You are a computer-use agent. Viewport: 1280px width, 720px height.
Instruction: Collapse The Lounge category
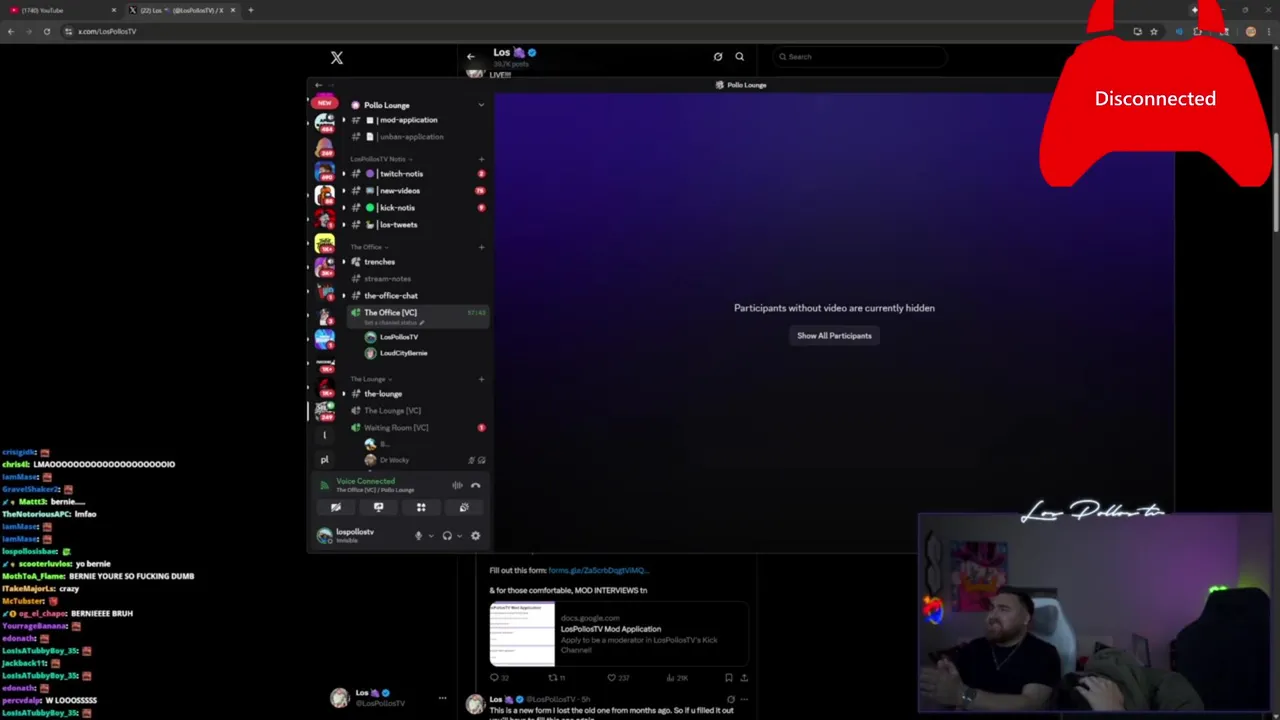(x=370, y=379)
